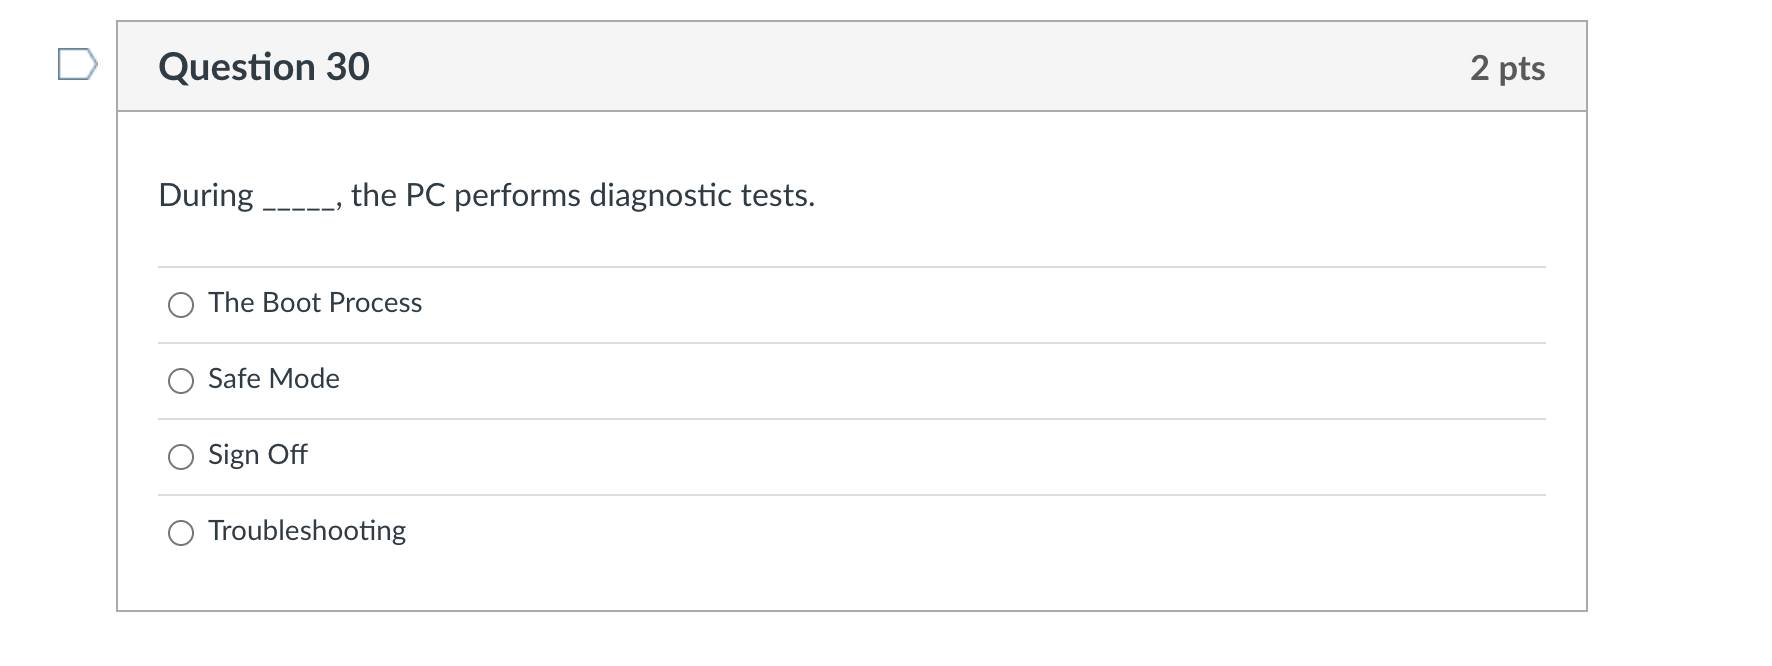Select the radio button for The Boot Process
Image resolution: width=1772 pixels, height=666 pixels.
tap(181, 305)
